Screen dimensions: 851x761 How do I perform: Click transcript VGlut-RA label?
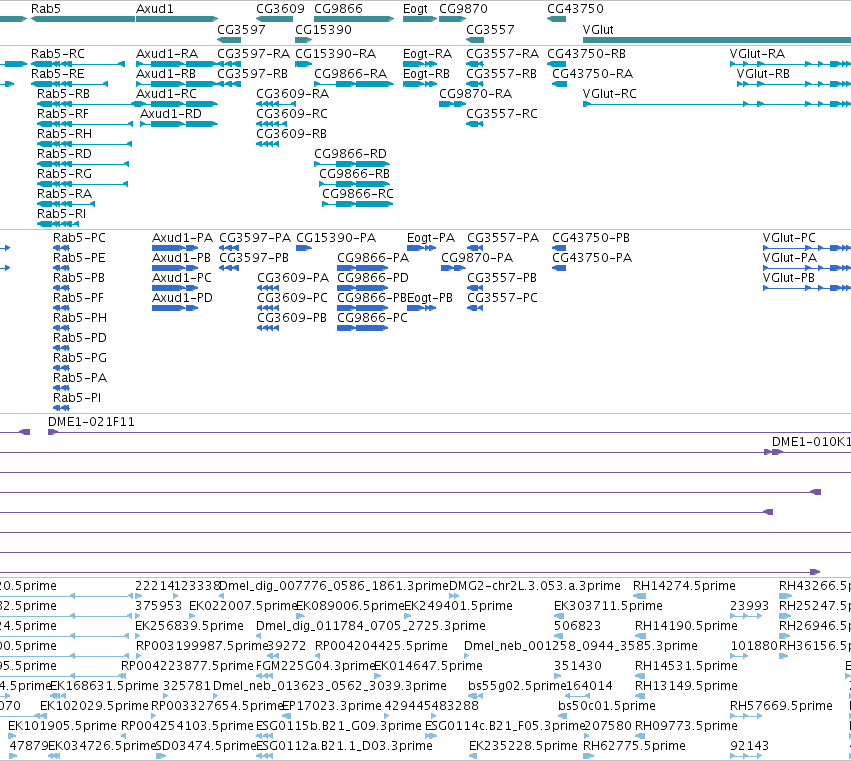757,54
